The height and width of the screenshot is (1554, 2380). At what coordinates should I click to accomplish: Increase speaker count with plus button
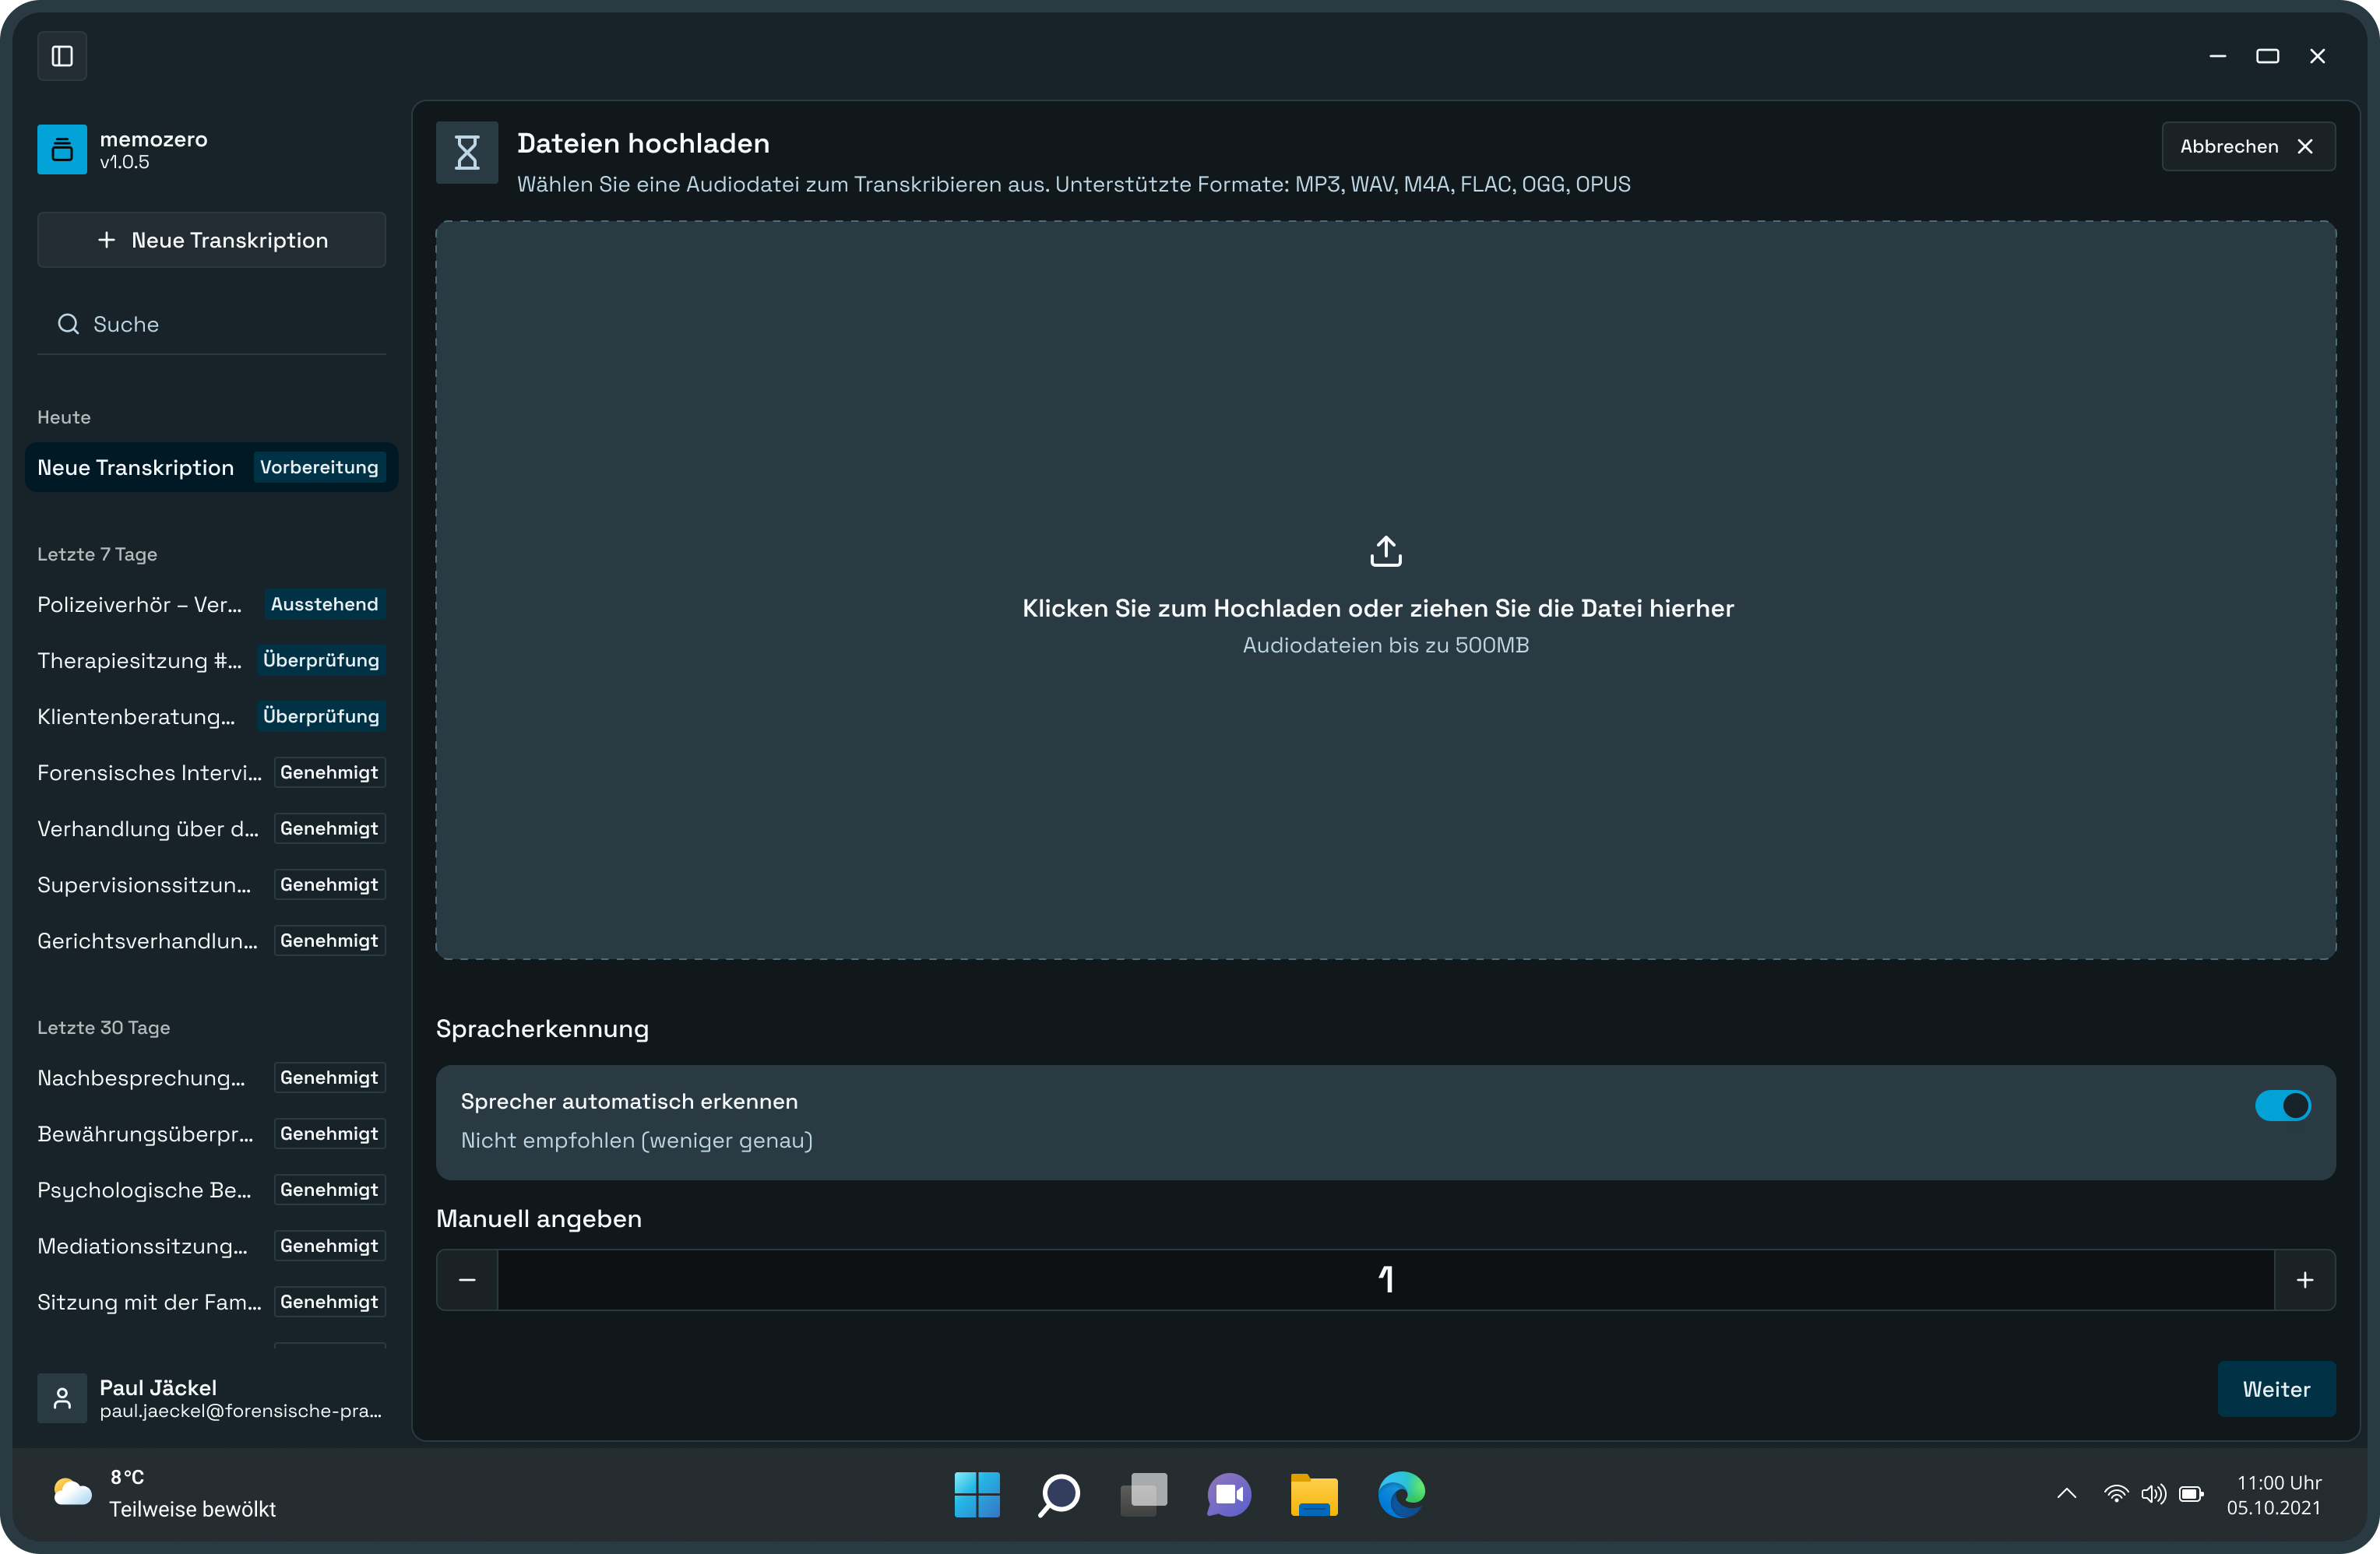point(2304,1280)
